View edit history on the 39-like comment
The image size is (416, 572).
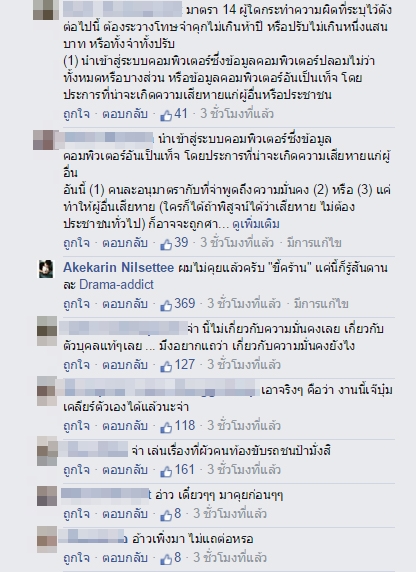click(x=314, y=243)
